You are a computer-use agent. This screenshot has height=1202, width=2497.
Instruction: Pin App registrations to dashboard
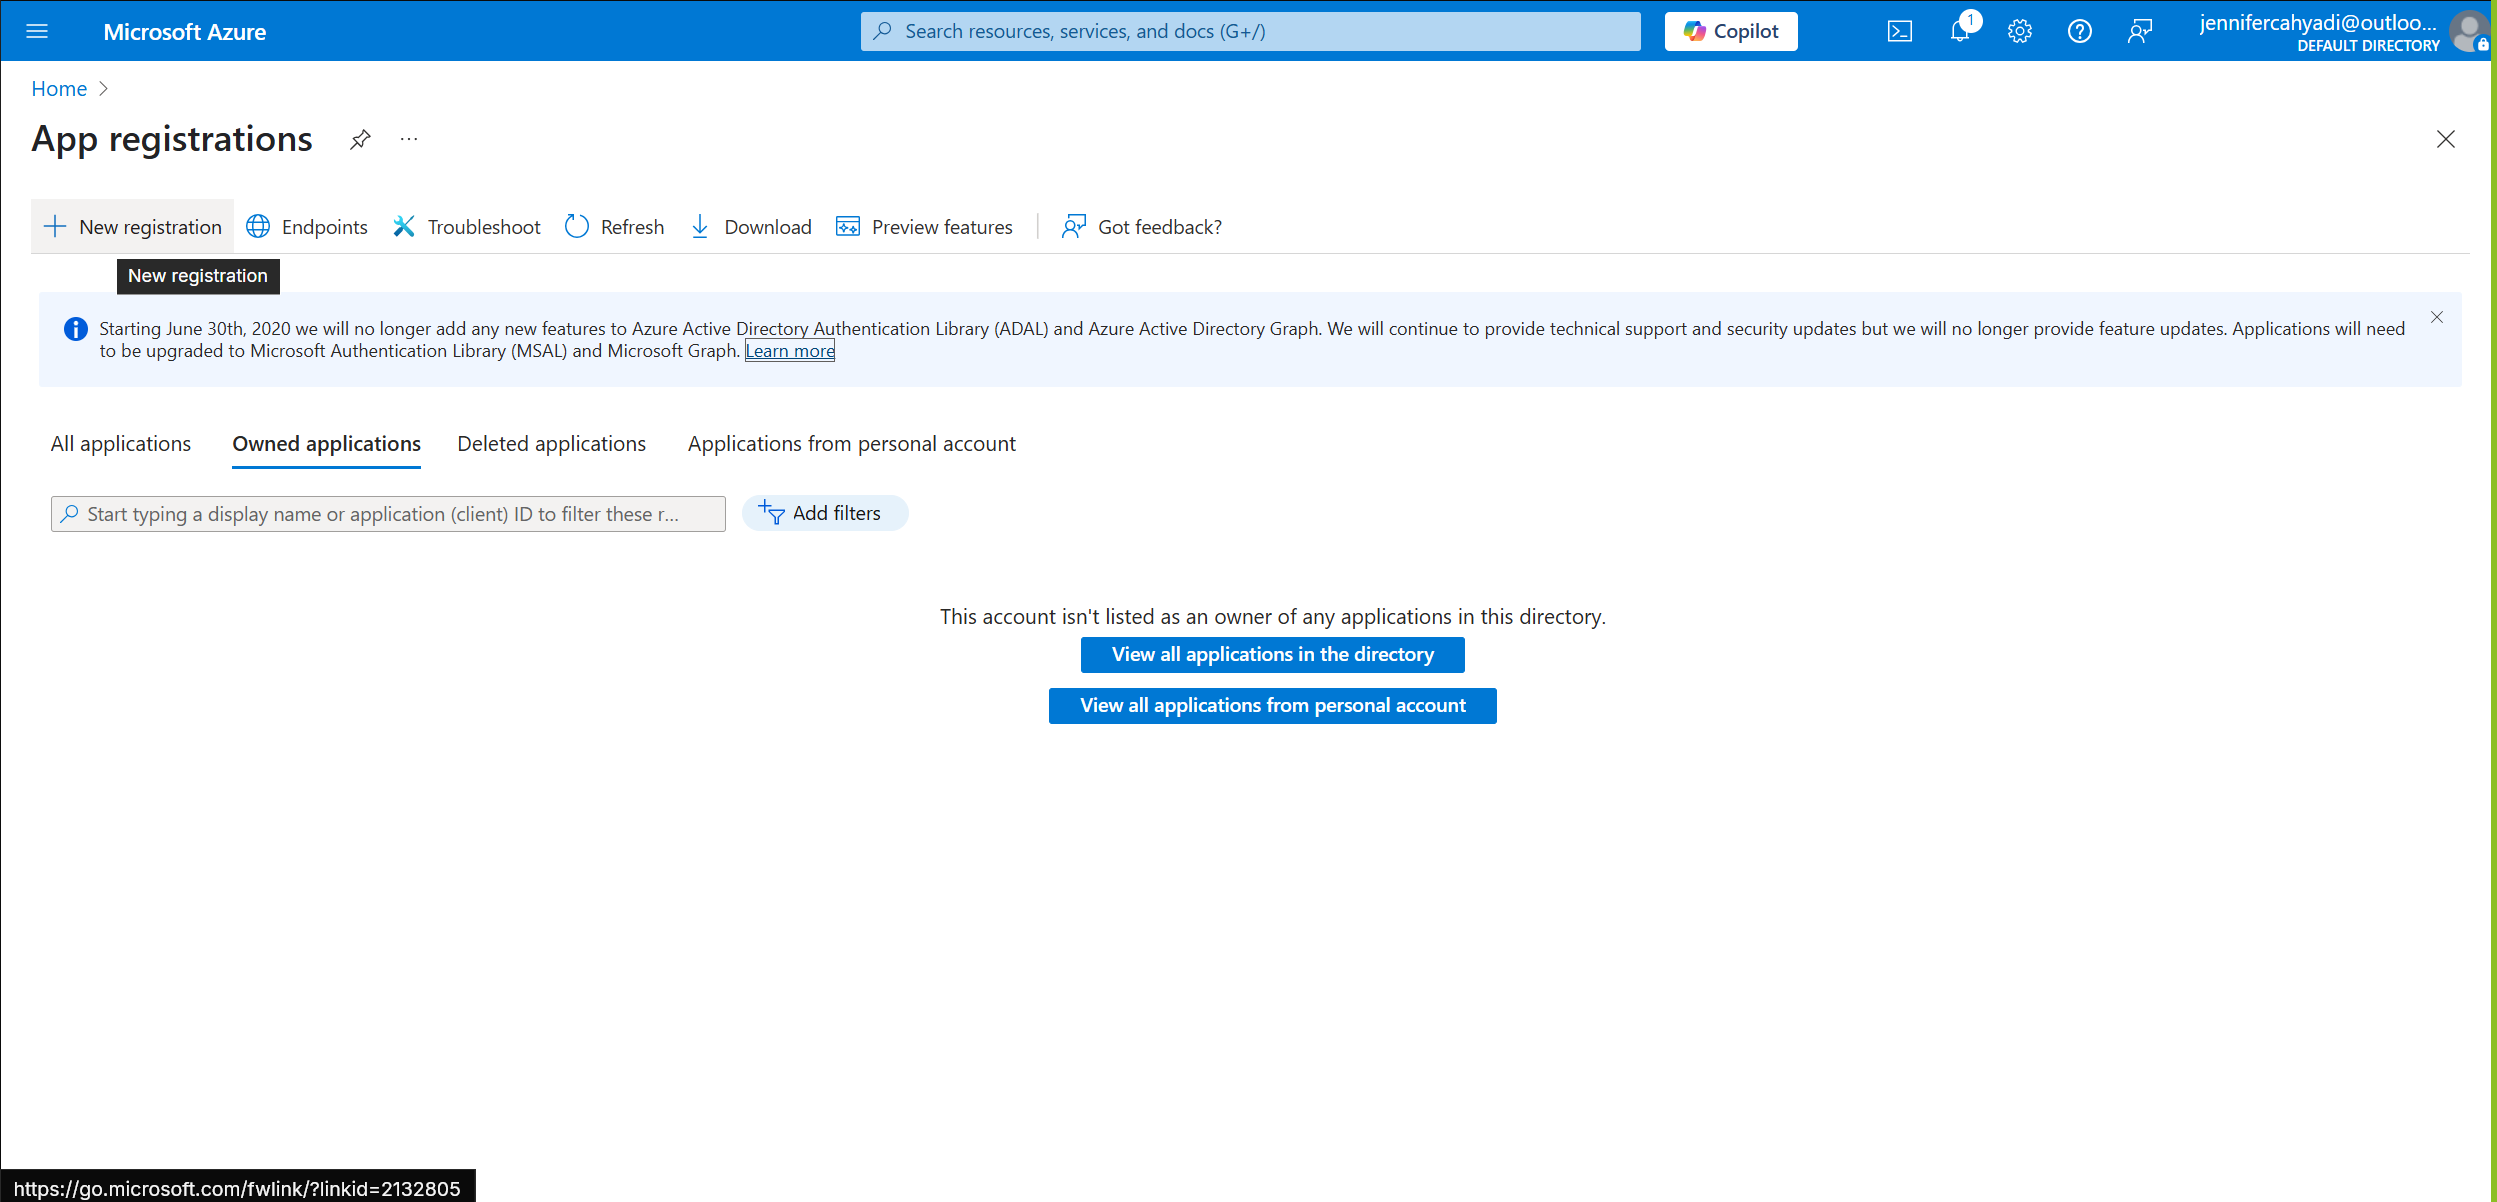point(360,139)
